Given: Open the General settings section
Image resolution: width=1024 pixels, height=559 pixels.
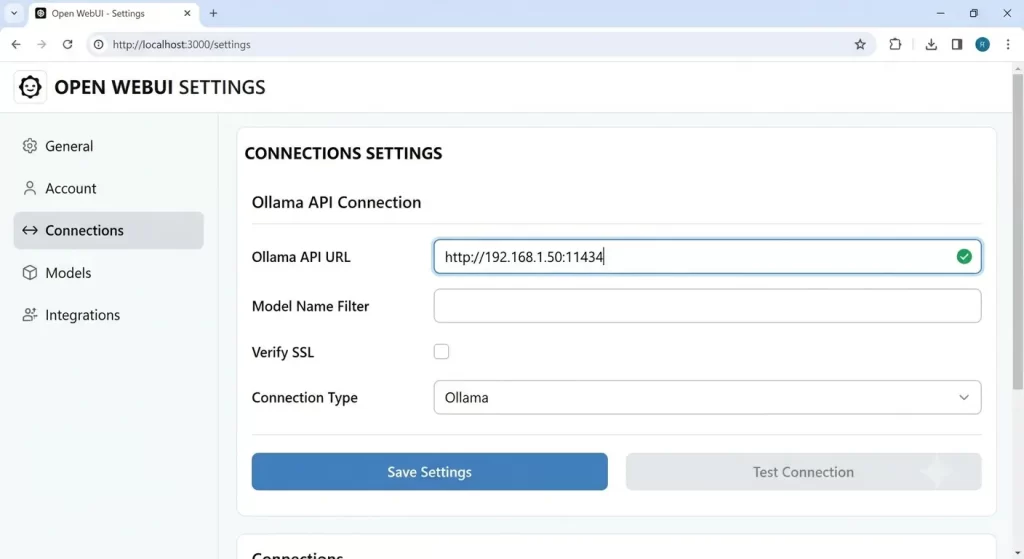Looking at the screenshot, I should coord(108,146).
